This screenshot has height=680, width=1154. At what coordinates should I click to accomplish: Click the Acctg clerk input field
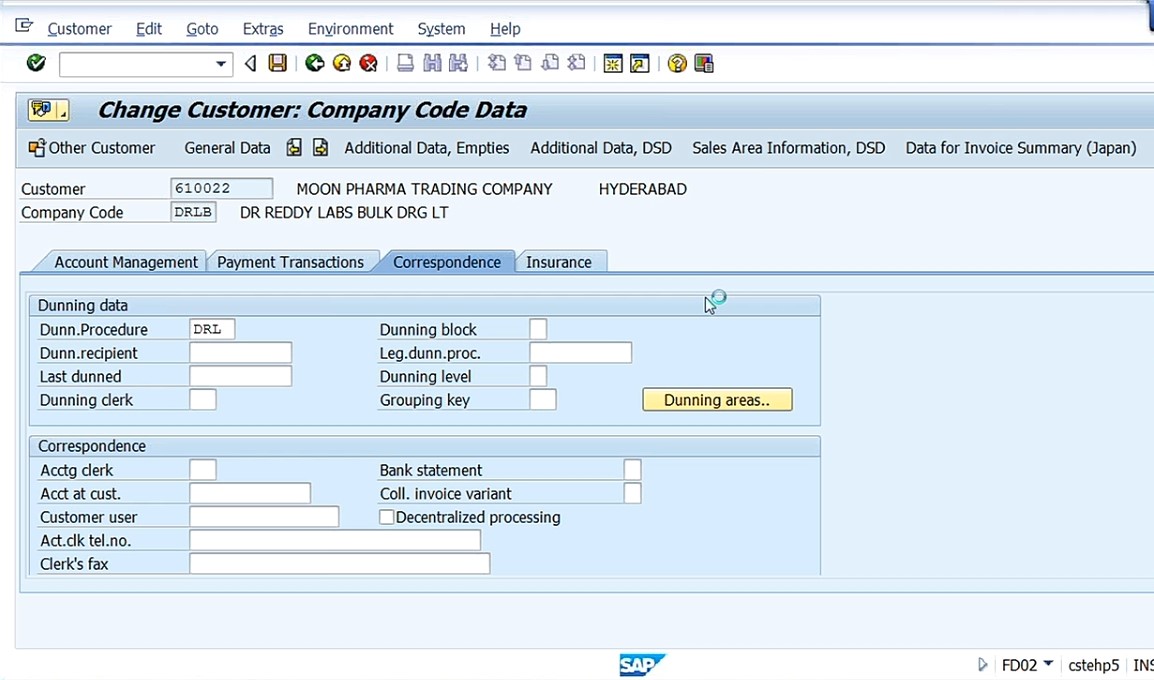203,470
